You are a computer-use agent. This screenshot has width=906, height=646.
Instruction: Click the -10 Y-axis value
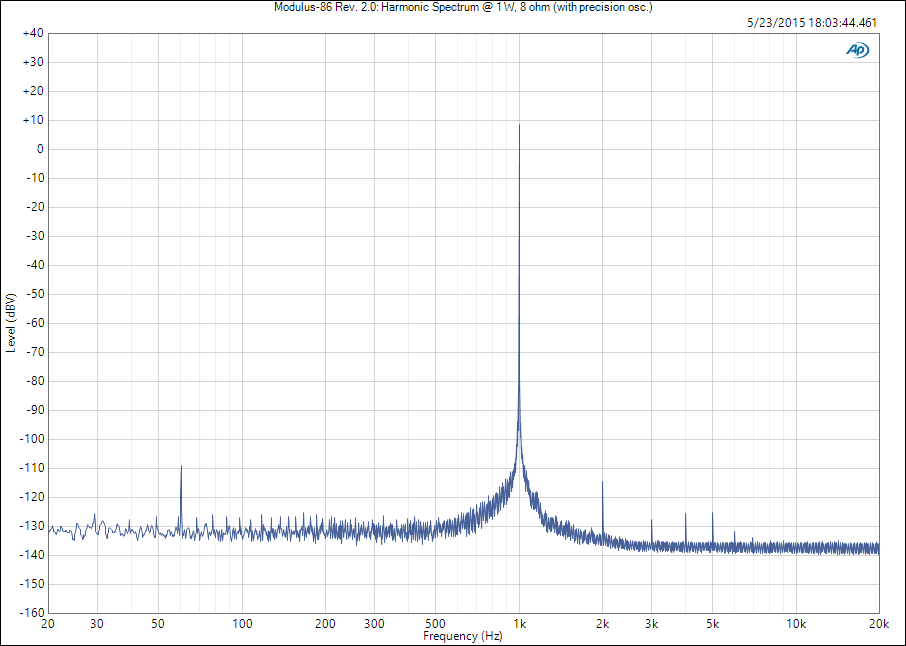coord(35,178)
